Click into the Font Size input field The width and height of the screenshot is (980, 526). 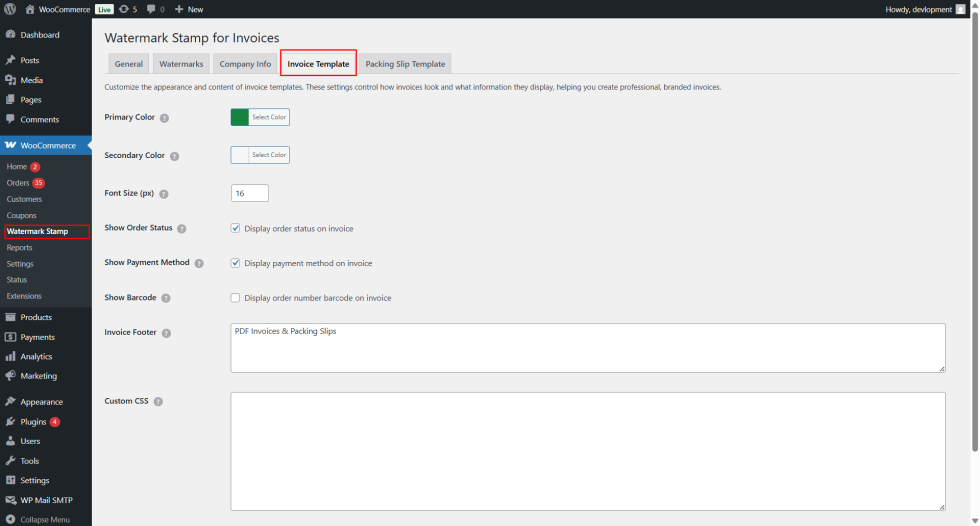249,193
